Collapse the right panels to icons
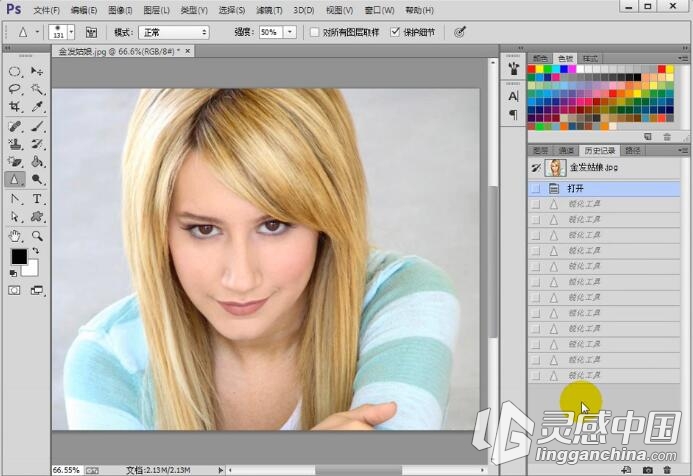The image size is (693, 476). tap(684, 48)
